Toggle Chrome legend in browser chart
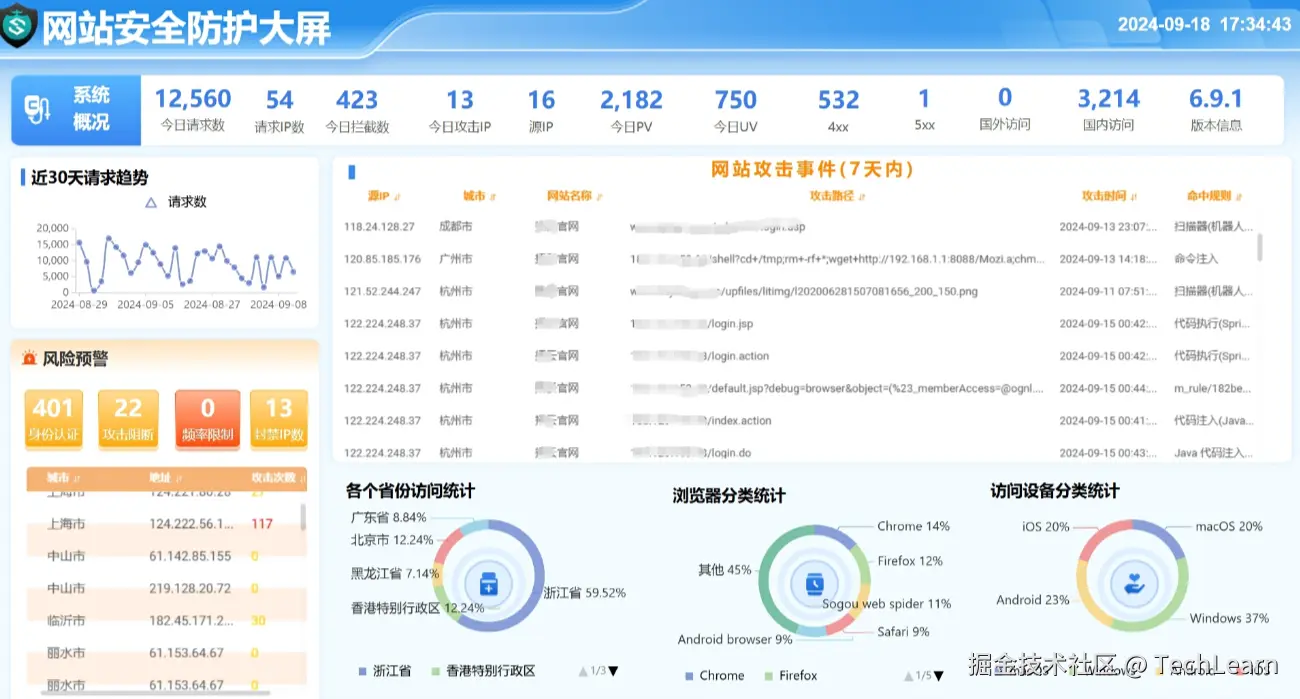1300x699 pixels. [x=714, y=675]
